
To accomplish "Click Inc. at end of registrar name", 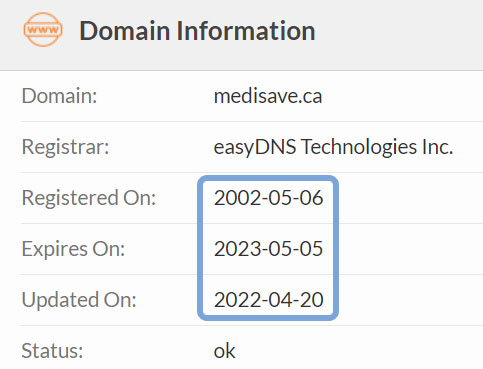I will tap(438, 147).
